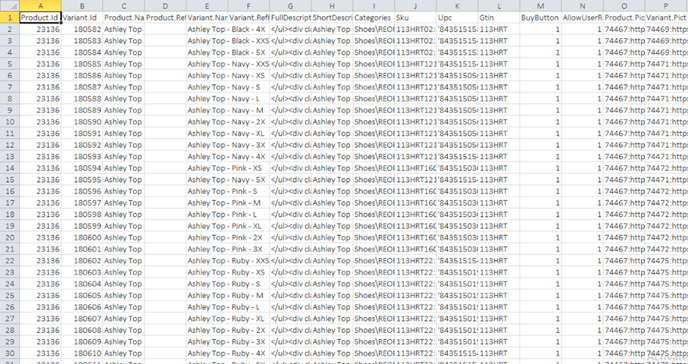
Task: Click the BuyButton header cell
Action: (541, 18)
